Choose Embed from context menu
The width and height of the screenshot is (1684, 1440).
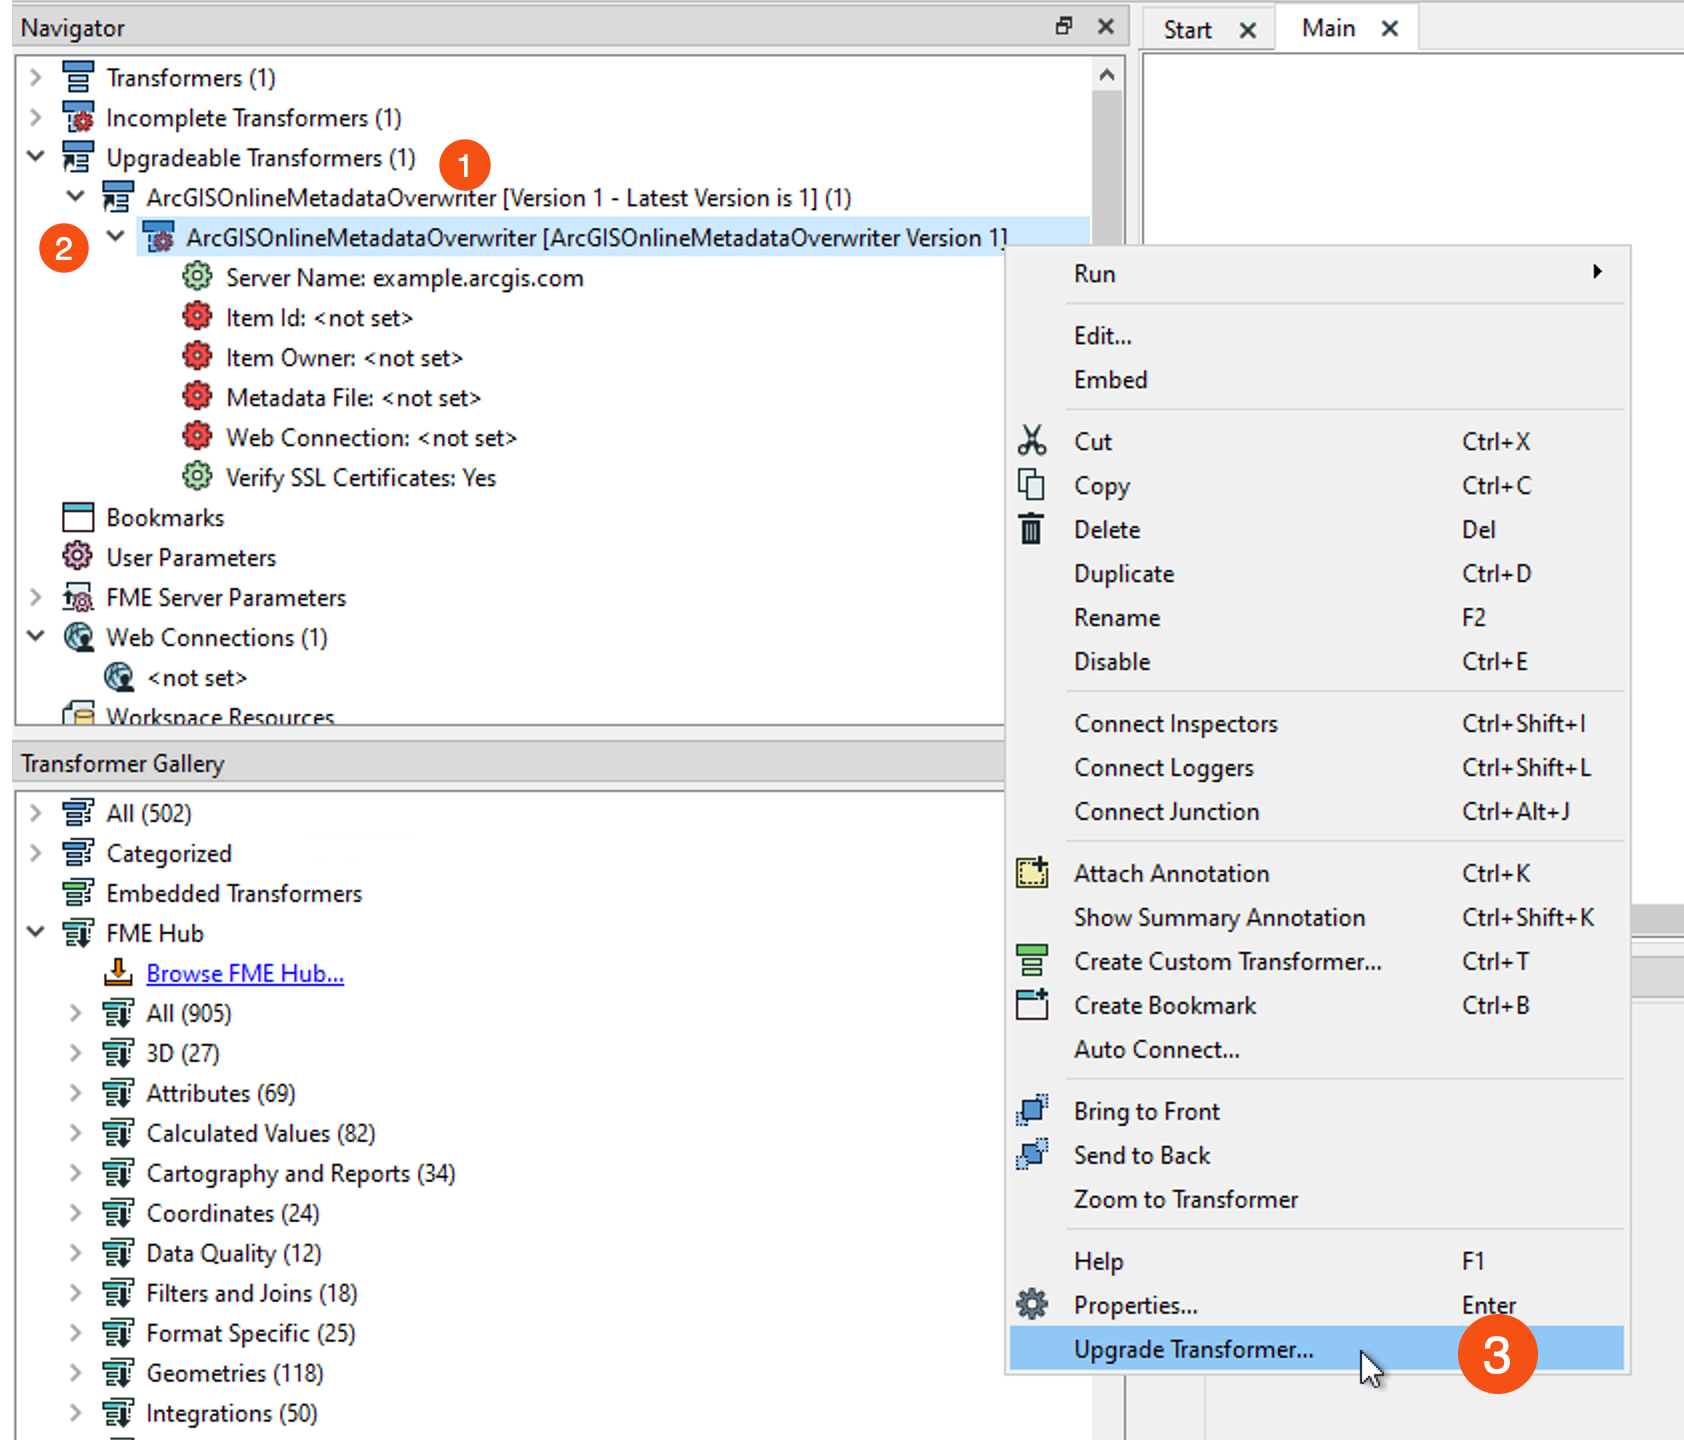(1317, 380)
